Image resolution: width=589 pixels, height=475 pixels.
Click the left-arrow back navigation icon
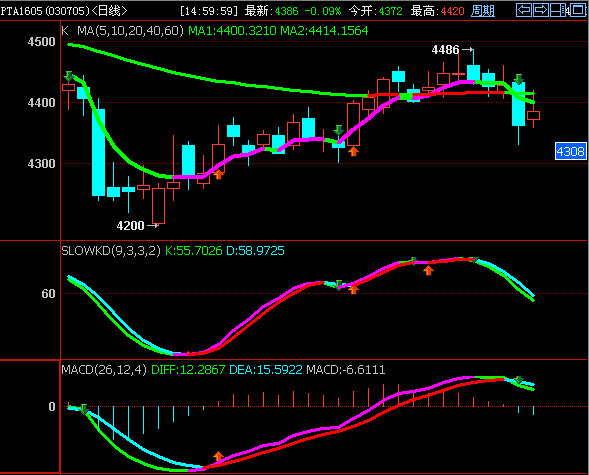pyautogui.click(x=524, y=10)
